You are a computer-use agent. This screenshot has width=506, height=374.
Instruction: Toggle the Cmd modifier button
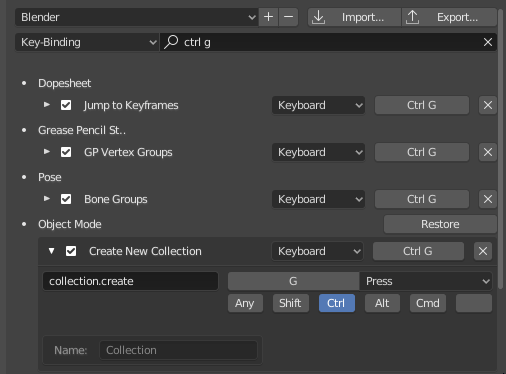click(428, 303)
